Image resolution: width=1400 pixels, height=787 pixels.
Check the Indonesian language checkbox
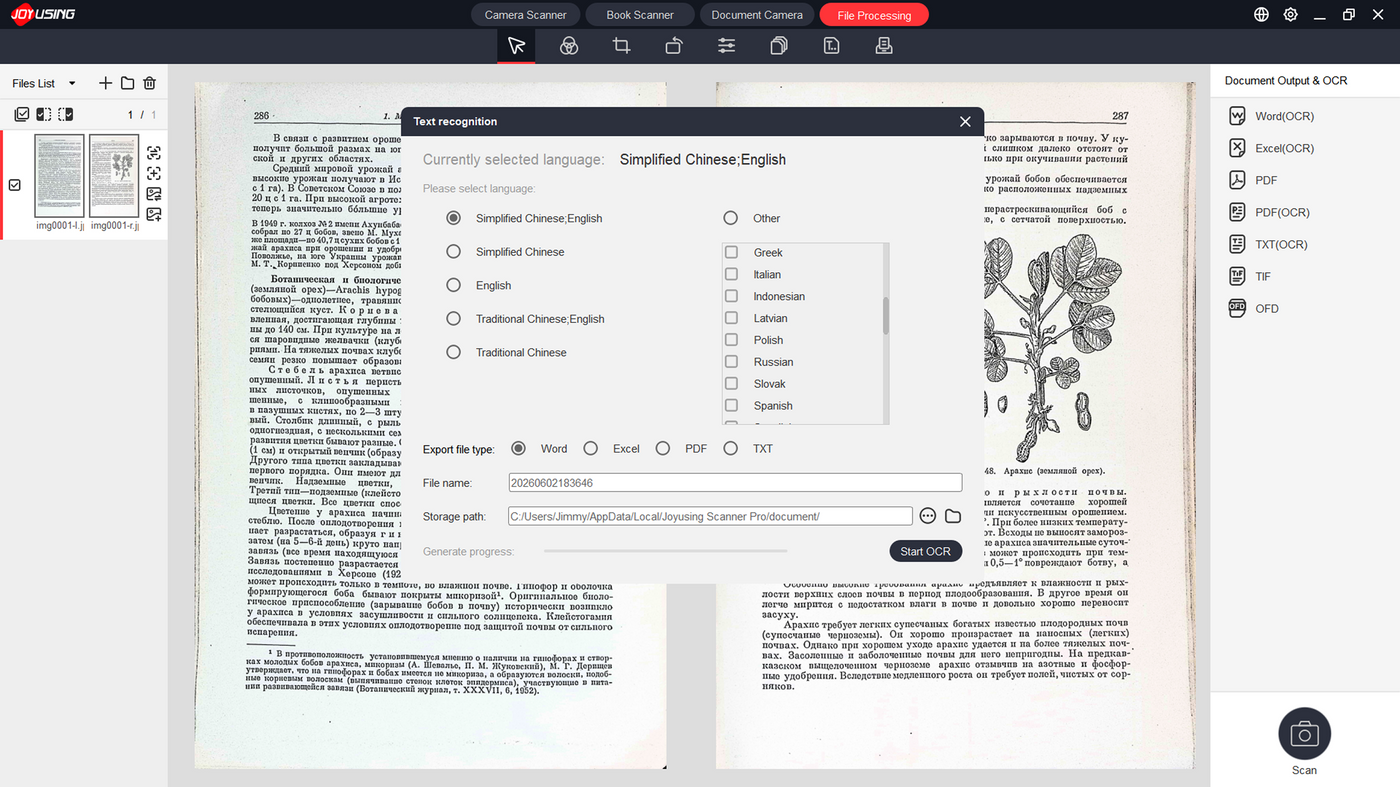click(731, 296)
